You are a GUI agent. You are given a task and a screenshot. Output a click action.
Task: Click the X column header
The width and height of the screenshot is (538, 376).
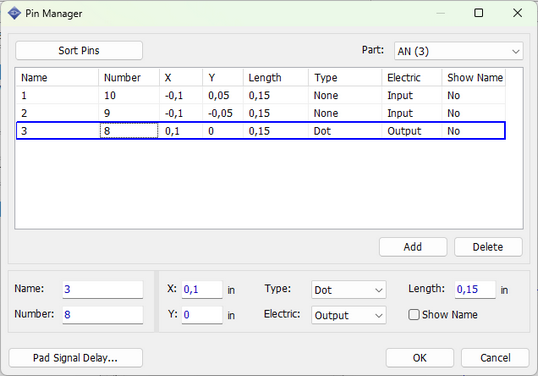tap(181, 78)
